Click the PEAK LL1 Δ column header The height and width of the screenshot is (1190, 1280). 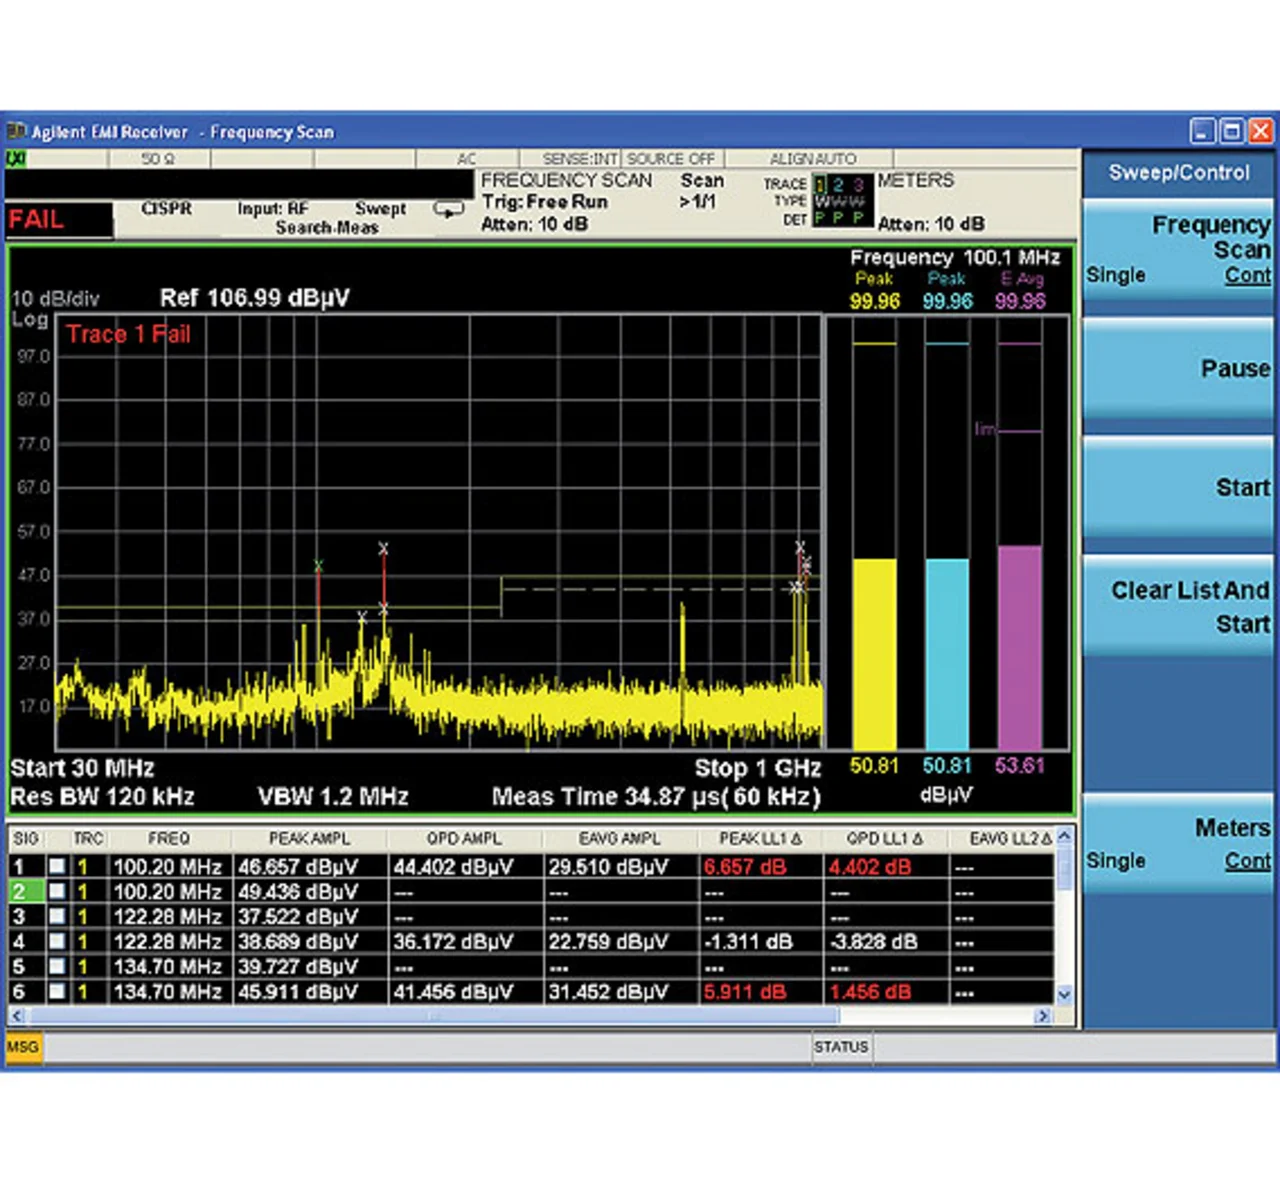click(760, 838)
